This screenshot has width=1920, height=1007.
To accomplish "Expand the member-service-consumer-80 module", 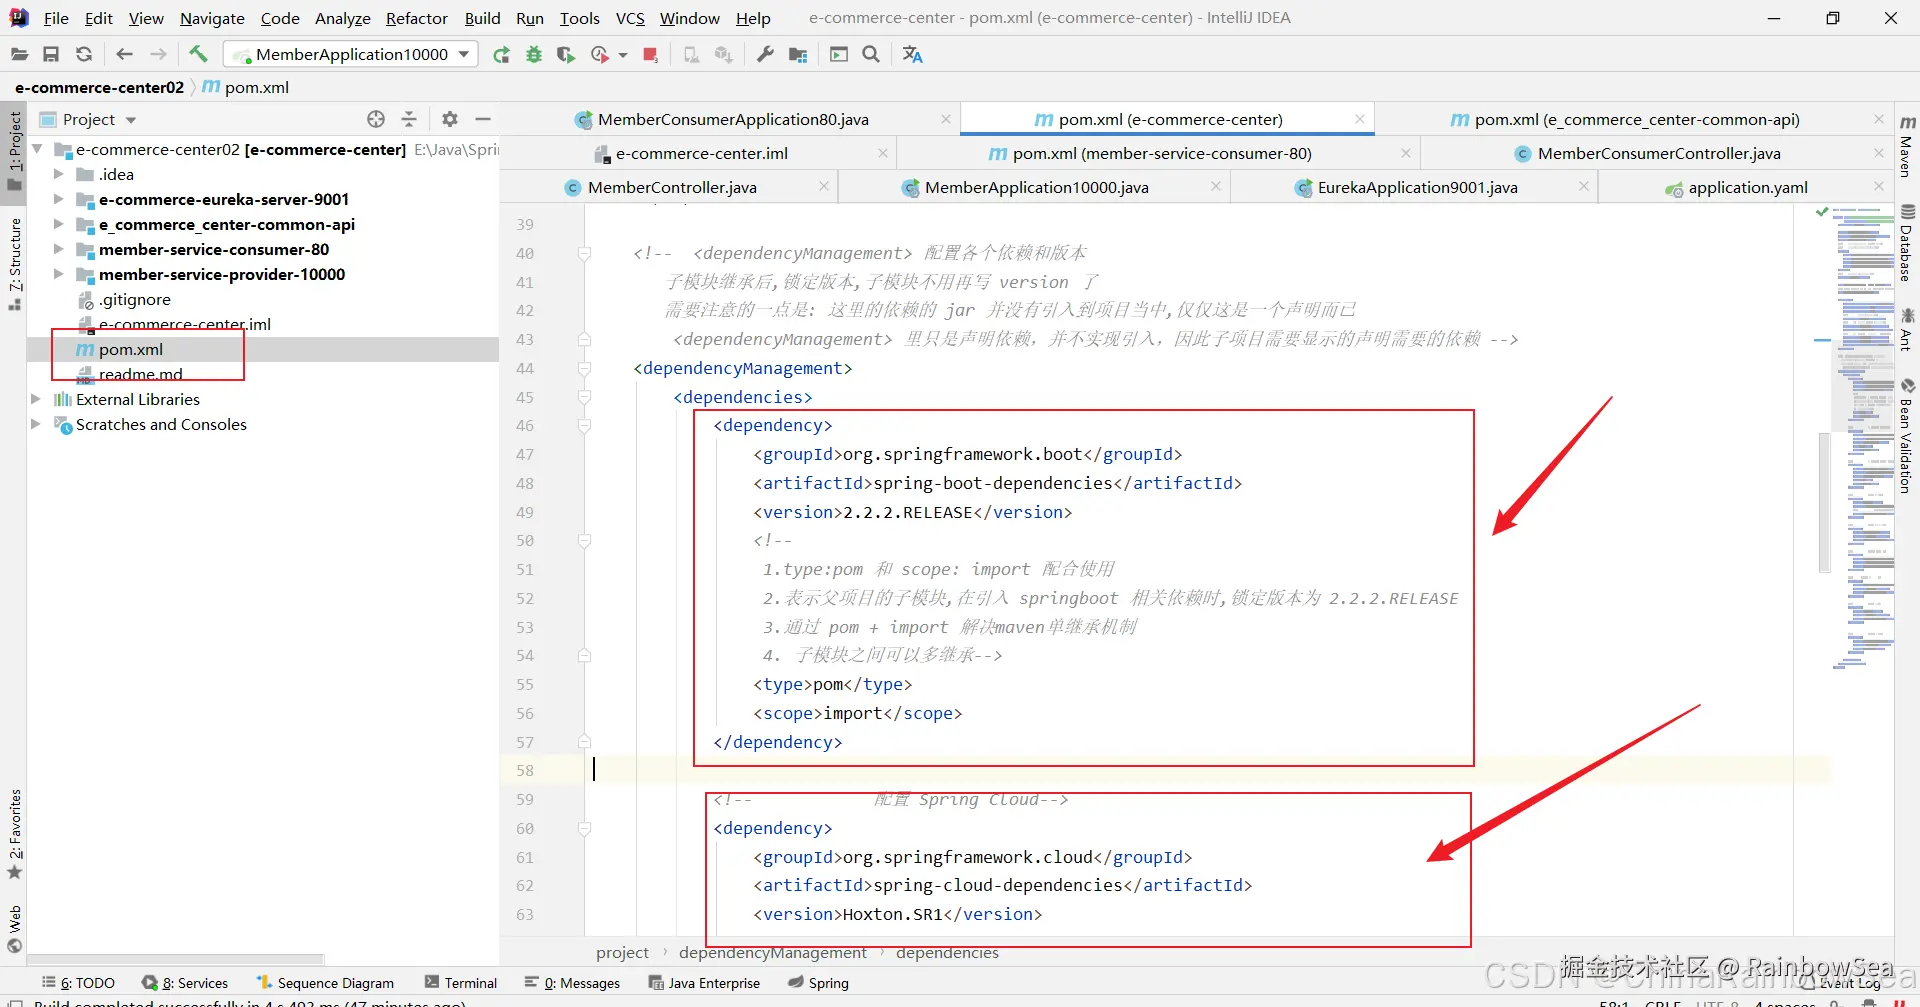I will 58,249.
